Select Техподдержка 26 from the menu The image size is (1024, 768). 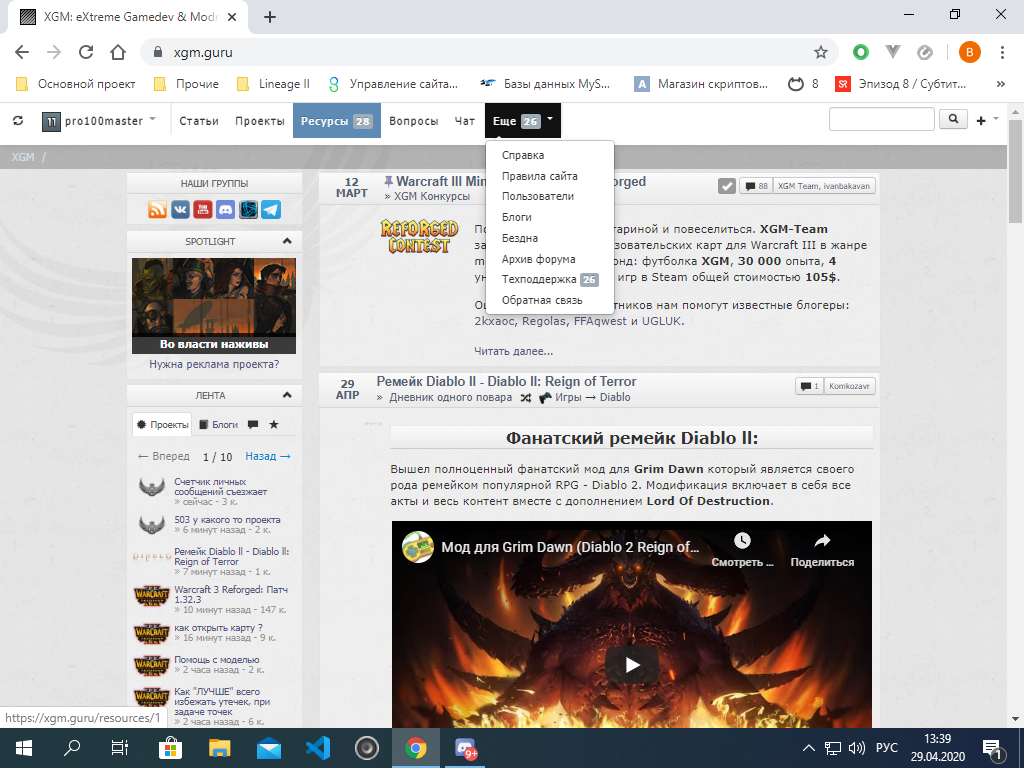tap(550, 280)
